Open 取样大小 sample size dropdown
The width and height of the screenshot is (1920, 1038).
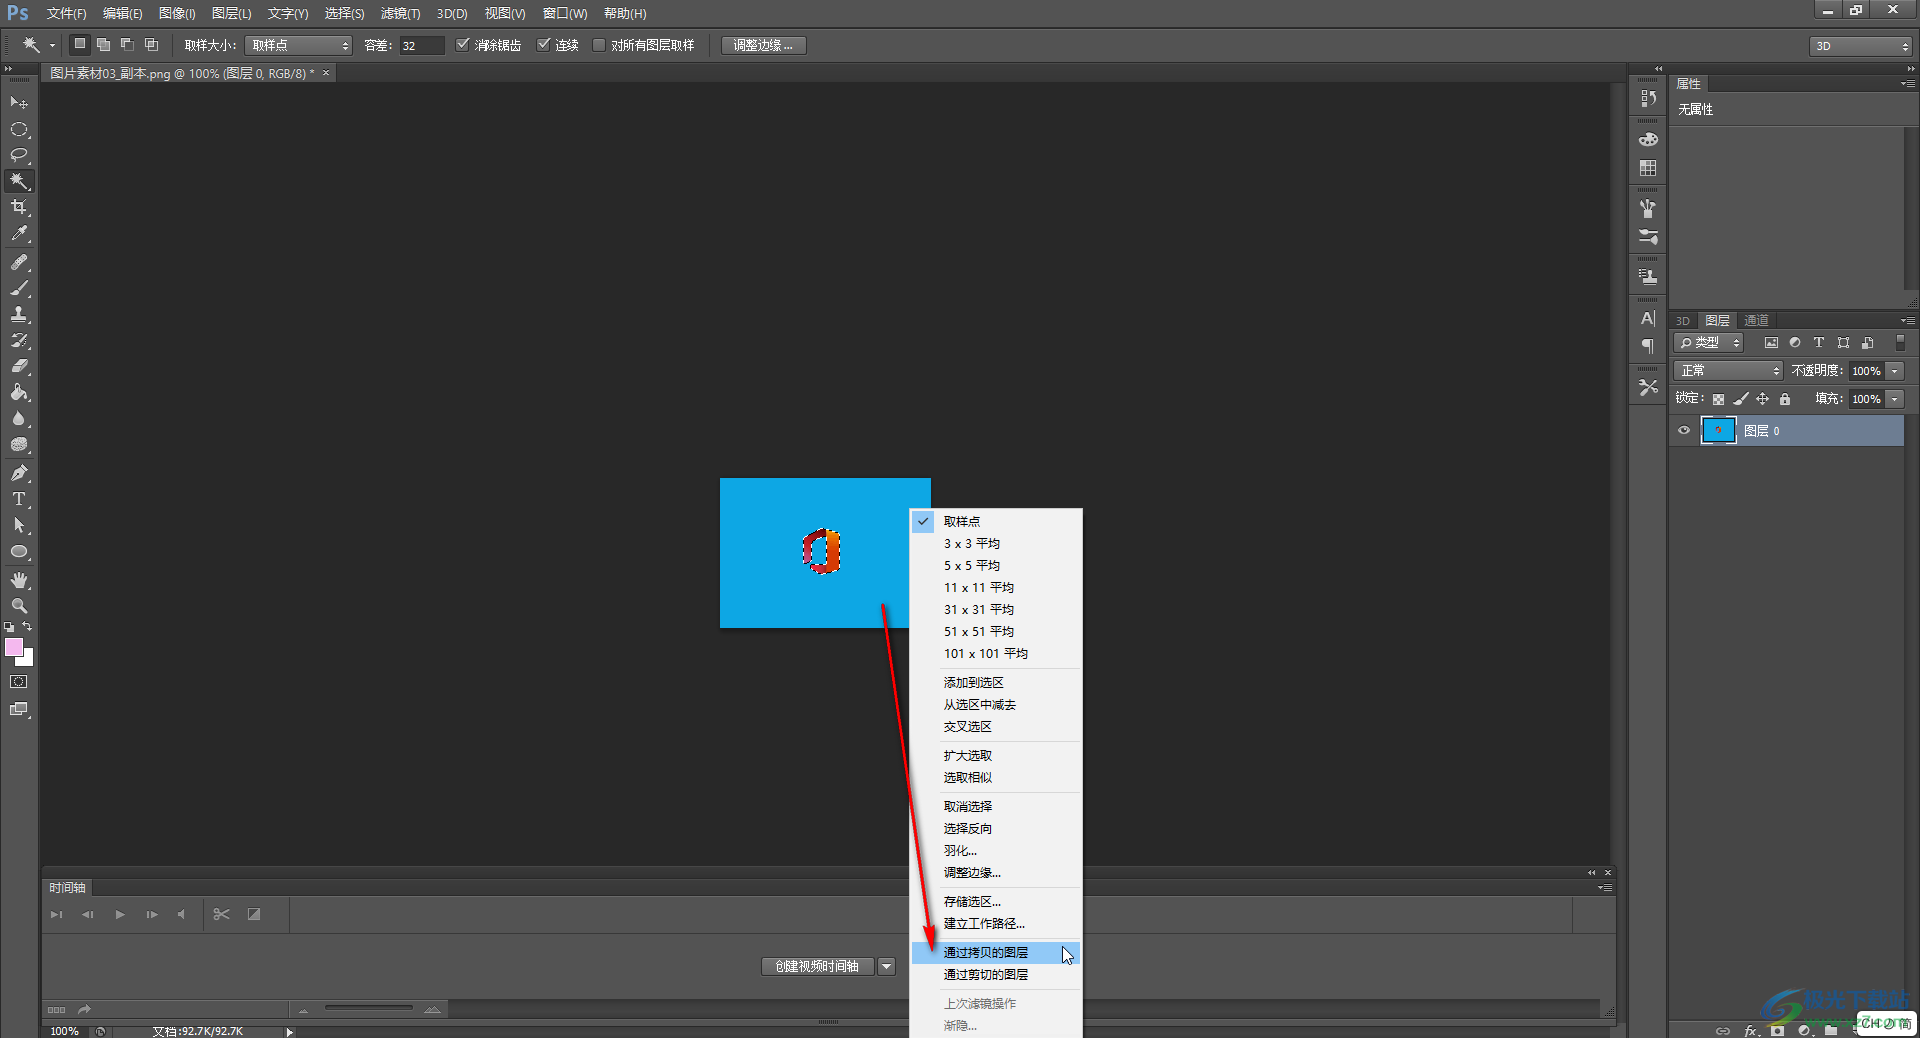point(299,45)
